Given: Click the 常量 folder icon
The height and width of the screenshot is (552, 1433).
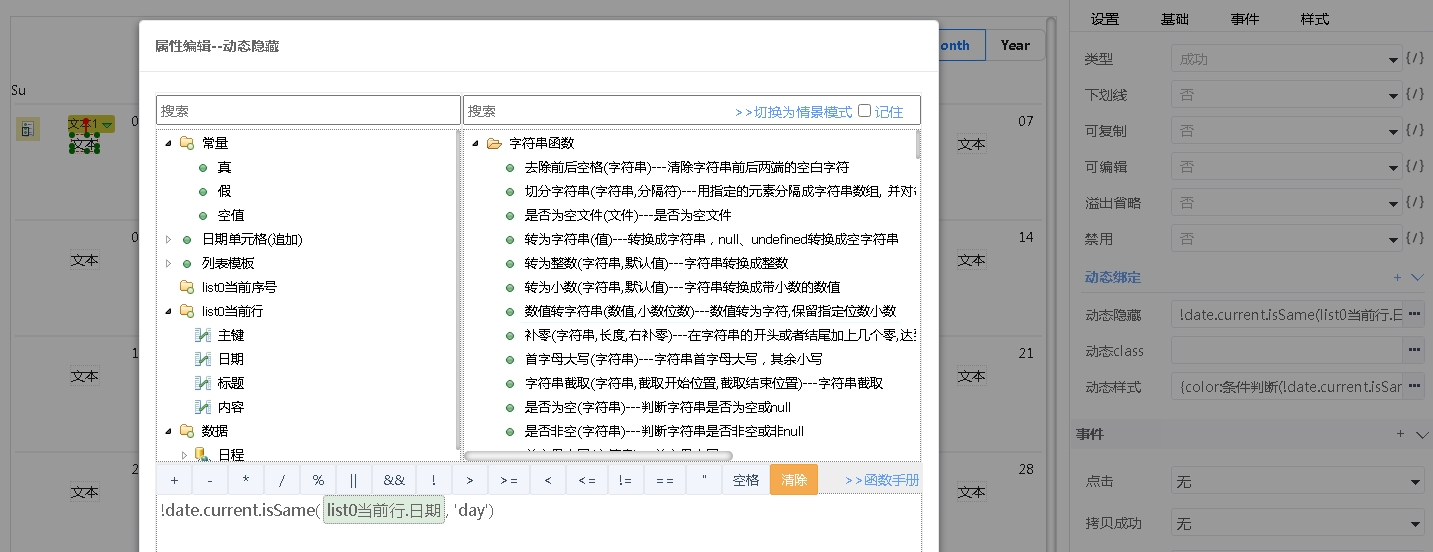Looking at the screenshot, I should point(186,143).
